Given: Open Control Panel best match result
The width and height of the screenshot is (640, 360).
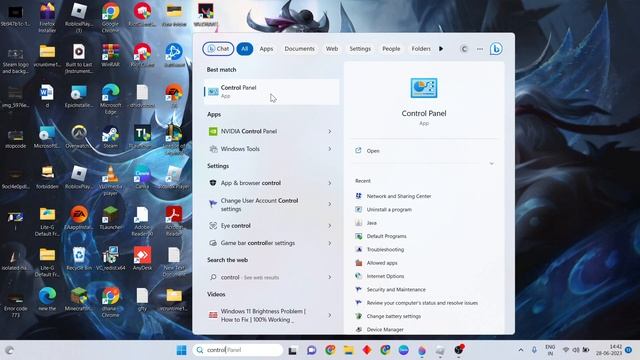Looking at the screenshot, I should point(271,91).
